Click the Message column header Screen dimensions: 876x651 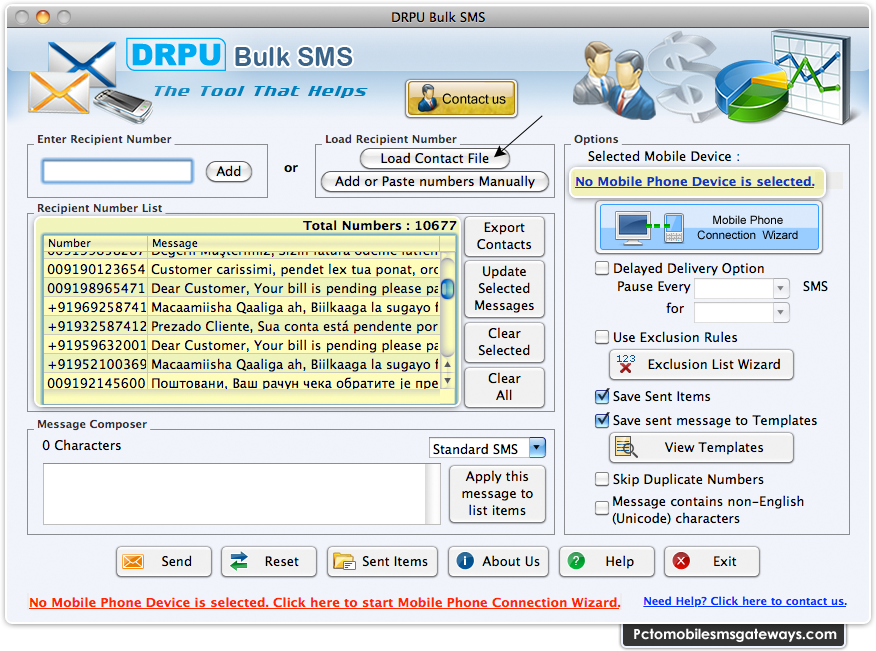(x=294, y=243)
